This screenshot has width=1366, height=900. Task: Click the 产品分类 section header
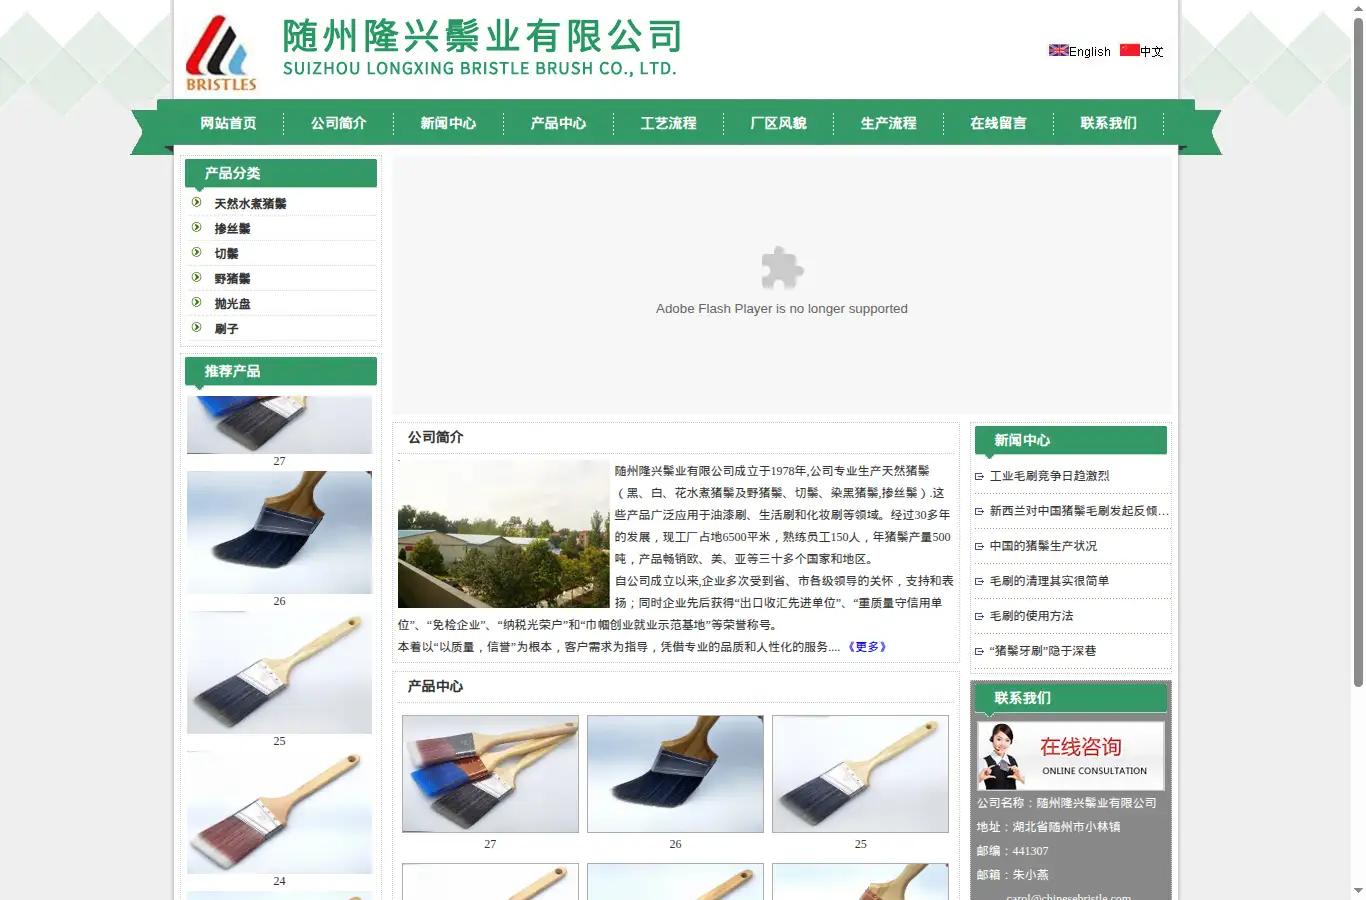click(x=281, y=173)
